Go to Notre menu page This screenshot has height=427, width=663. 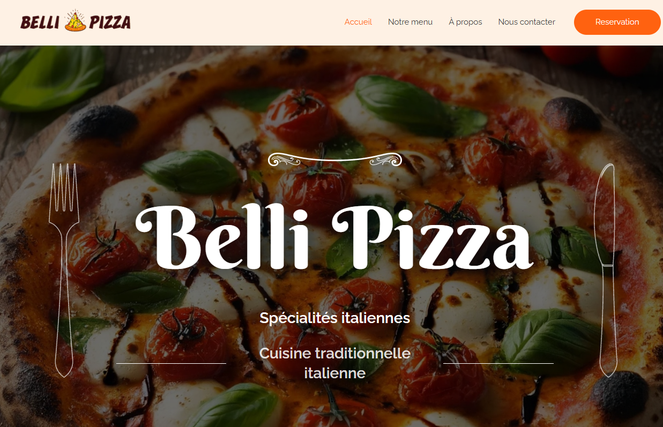410,22
